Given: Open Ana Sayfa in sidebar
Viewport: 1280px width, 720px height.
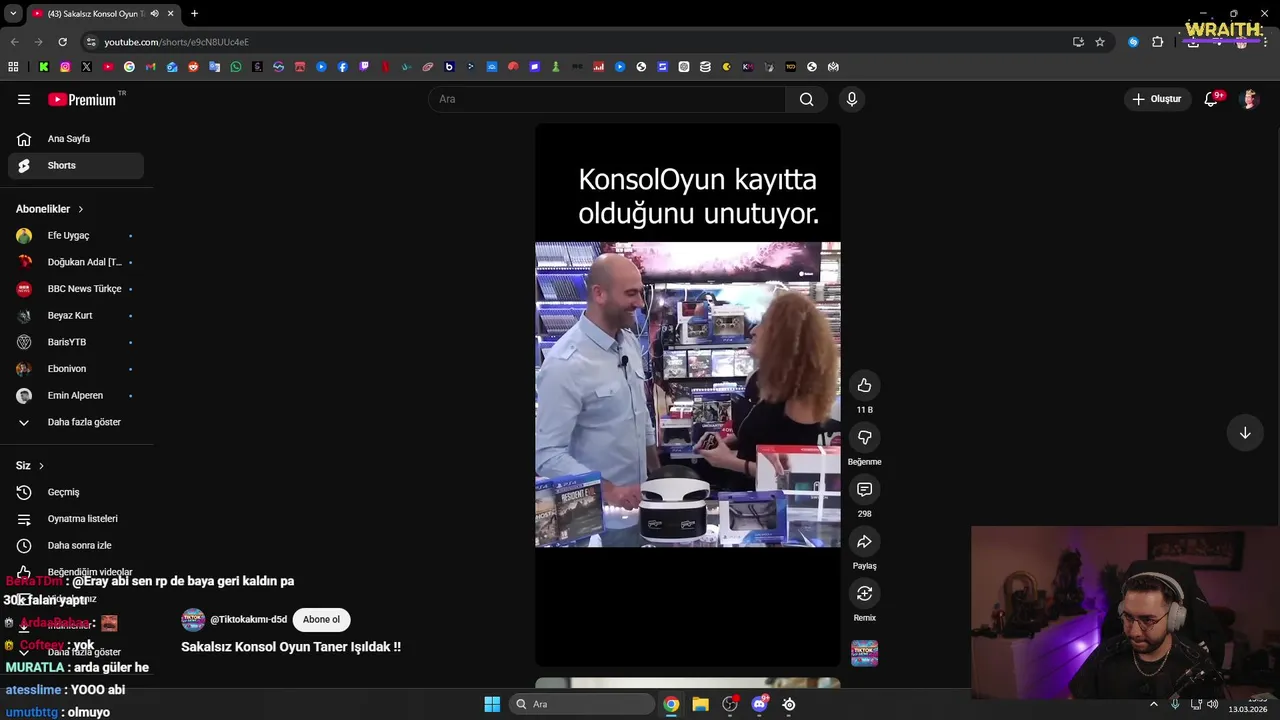Looking at the screenshot, I should point(76,139).
